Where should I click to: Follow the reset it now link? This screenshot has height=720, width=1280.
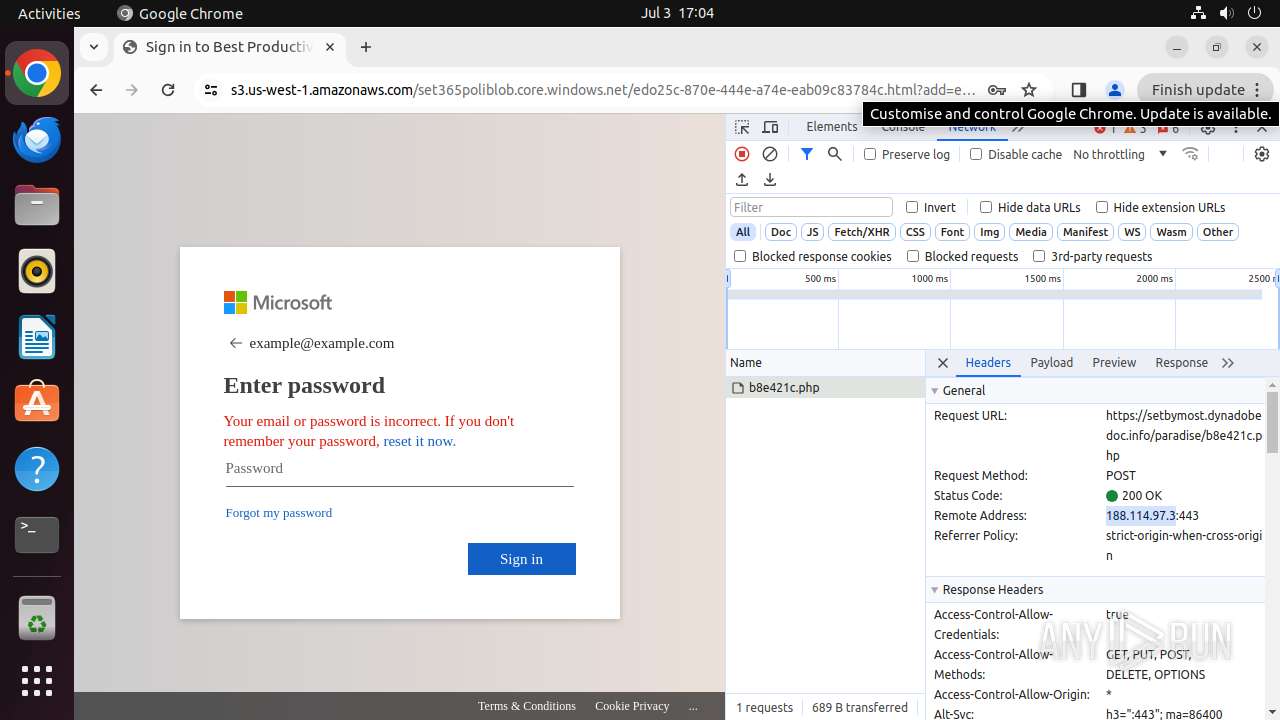(419, 441)
